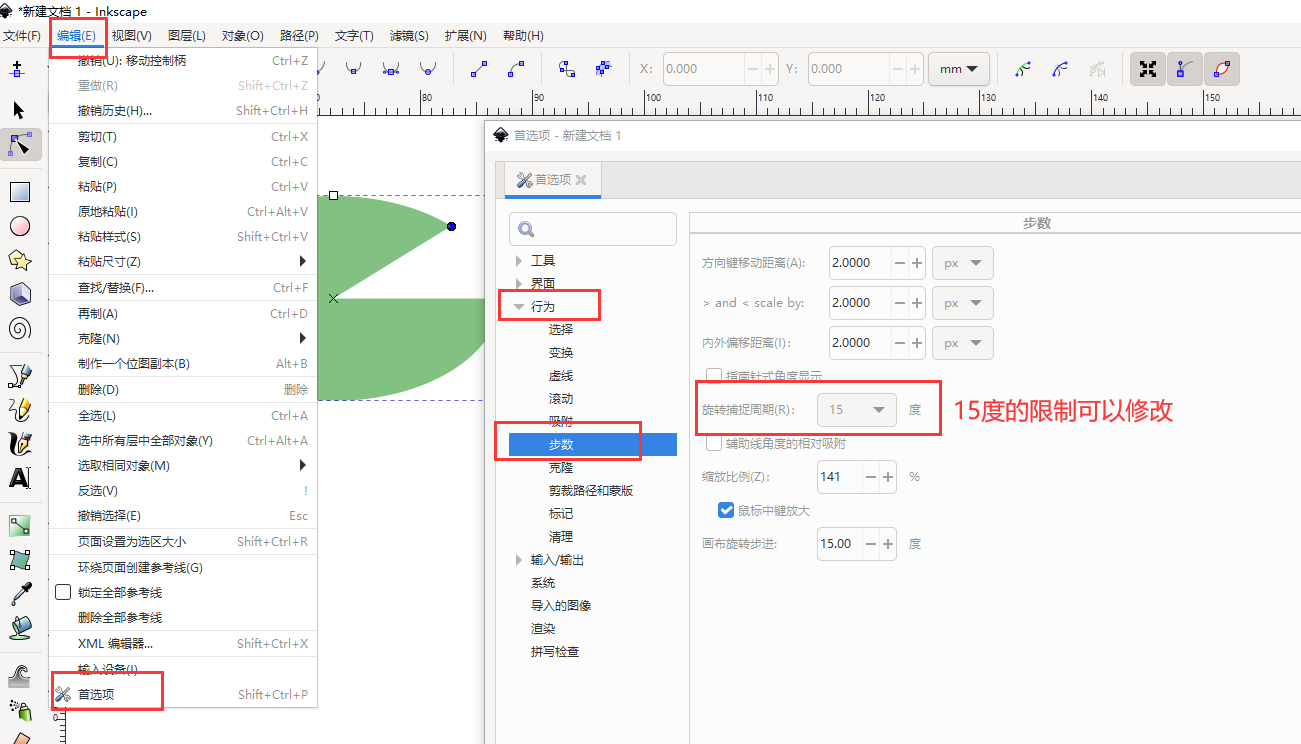1301x744 pixels.
Task: Open 克隆(N) submenu in Edit menu
Action: click(182, 338)
